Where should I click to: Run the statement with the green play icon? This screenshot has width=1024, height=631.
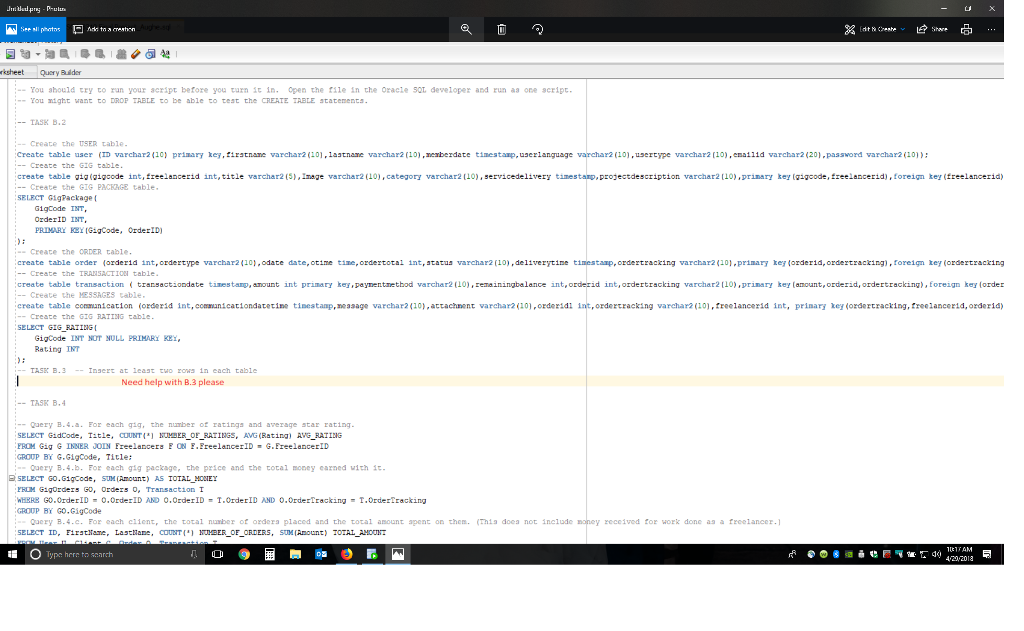pyautogui.click(x=10, y=53)
